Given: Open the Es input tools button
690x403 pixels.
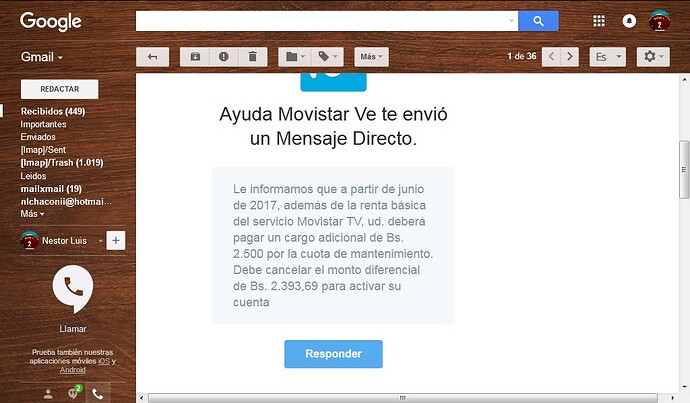Looking at the screenshot, I should click(x=601, y=57).
